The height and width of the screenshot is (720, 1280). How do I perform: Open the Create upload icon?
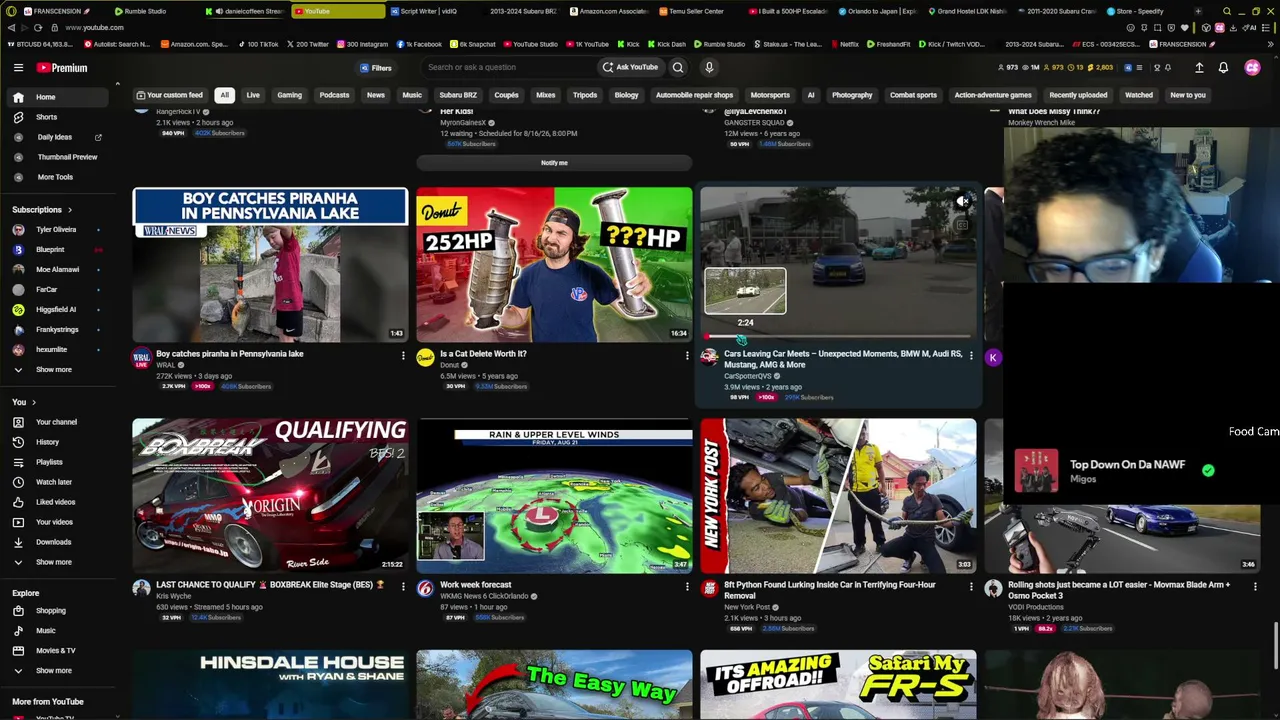[x=1199, y=68]
